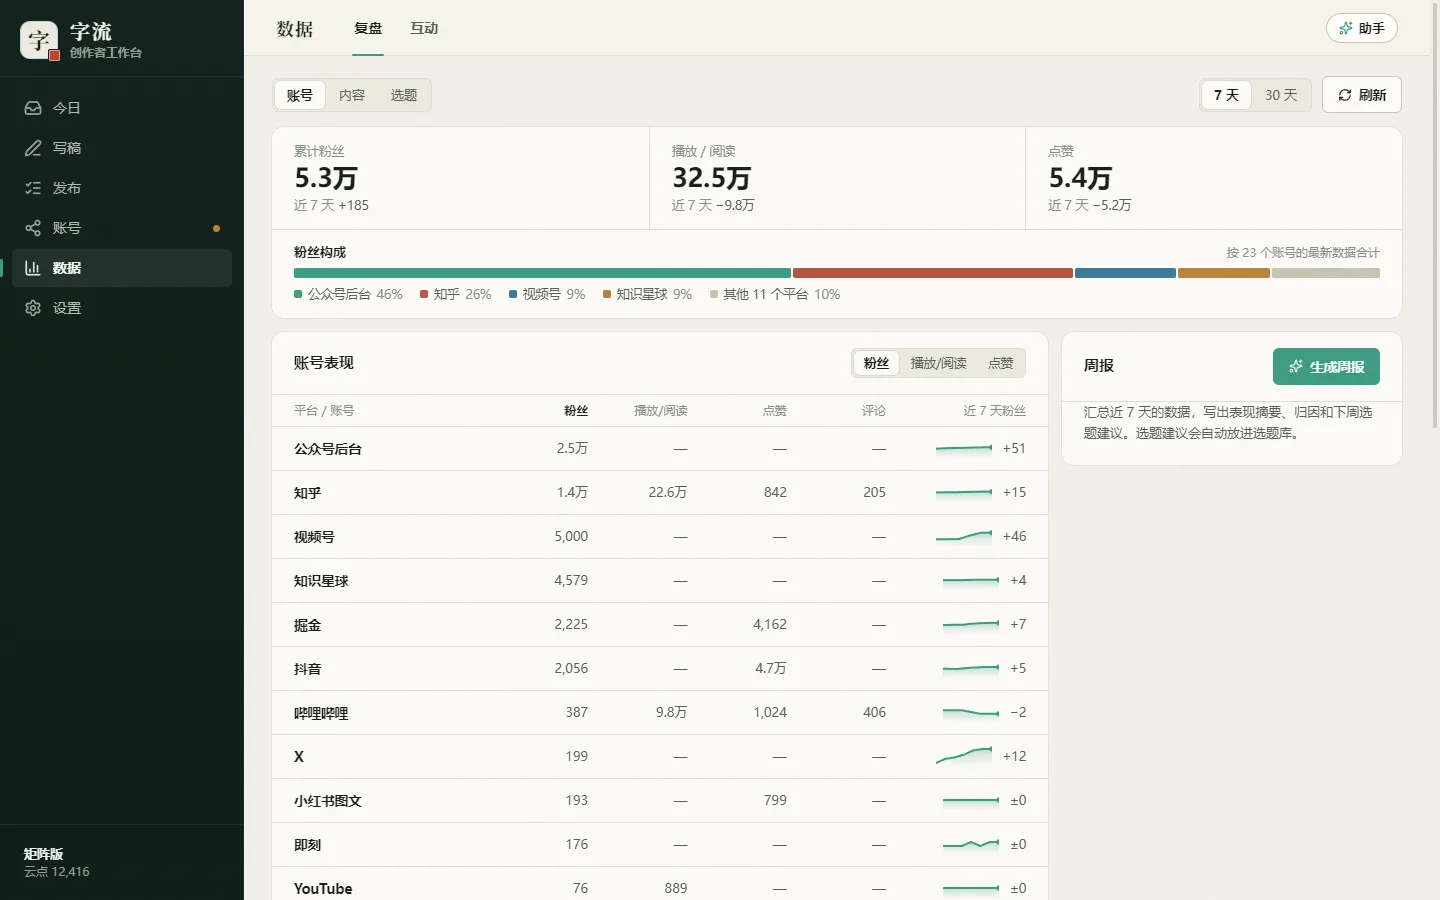Select the 账号 sub-tab
This screenshot has width=1440, height=900.
point(300,95)
